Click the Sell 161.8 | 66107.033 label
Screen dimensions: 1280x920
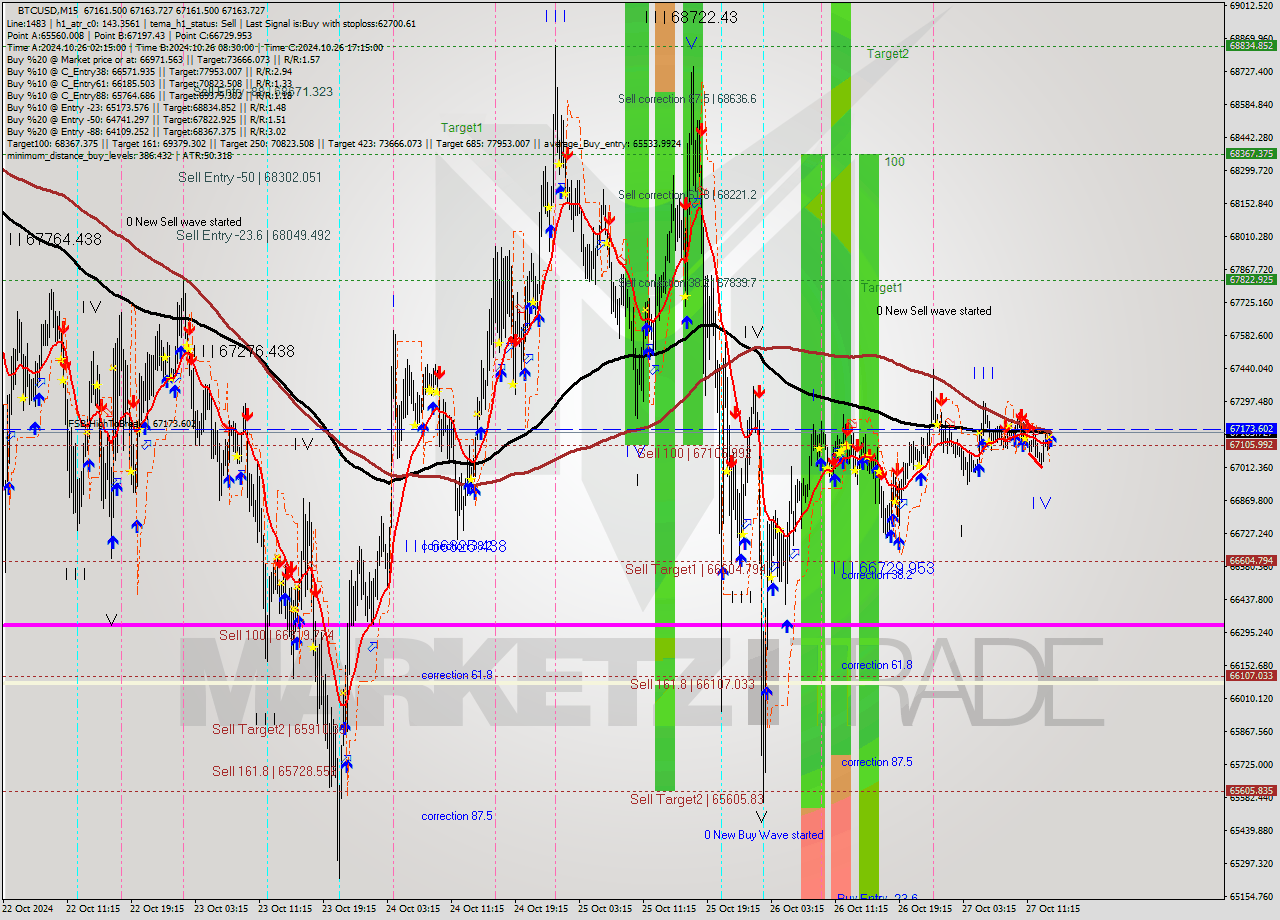[692, 684]
